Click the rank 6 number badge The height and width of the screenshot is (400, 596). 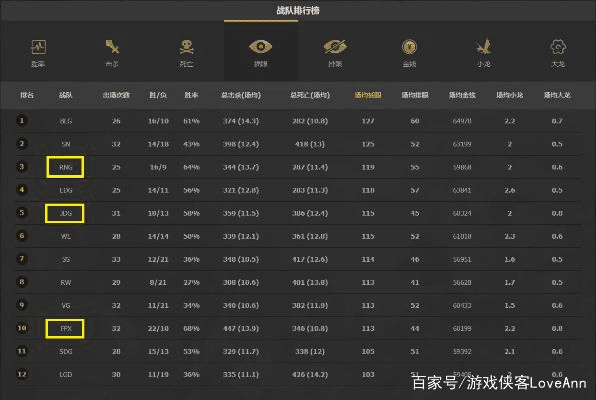pyautogui.click(x=22, y=236)
